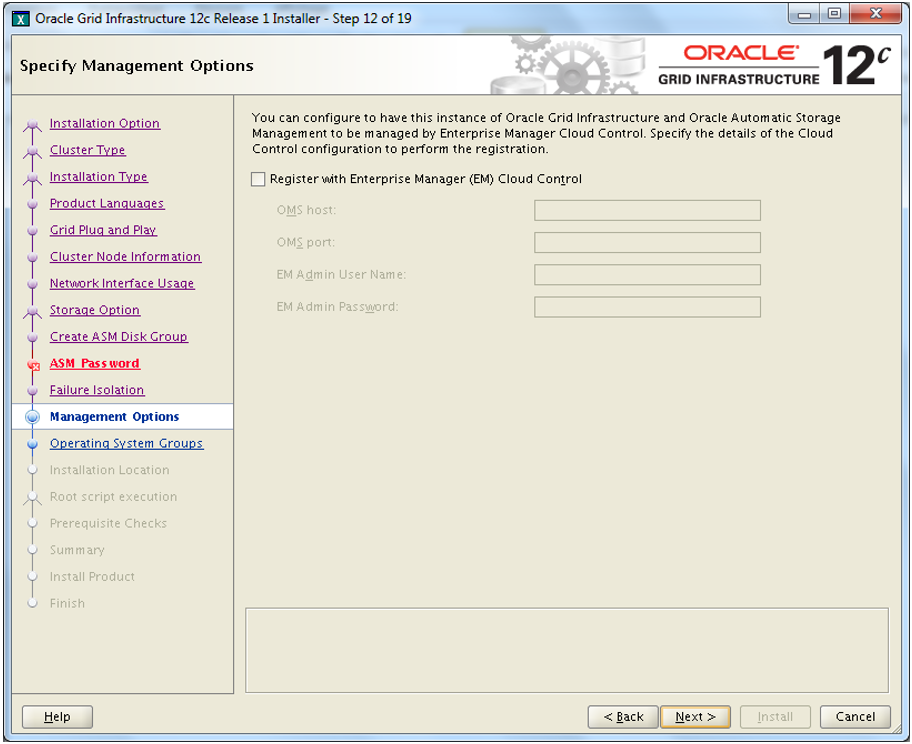This screenshot has width=912, height=744.
Task: Open the red ASM Password step
Action: tap(95, 364)
